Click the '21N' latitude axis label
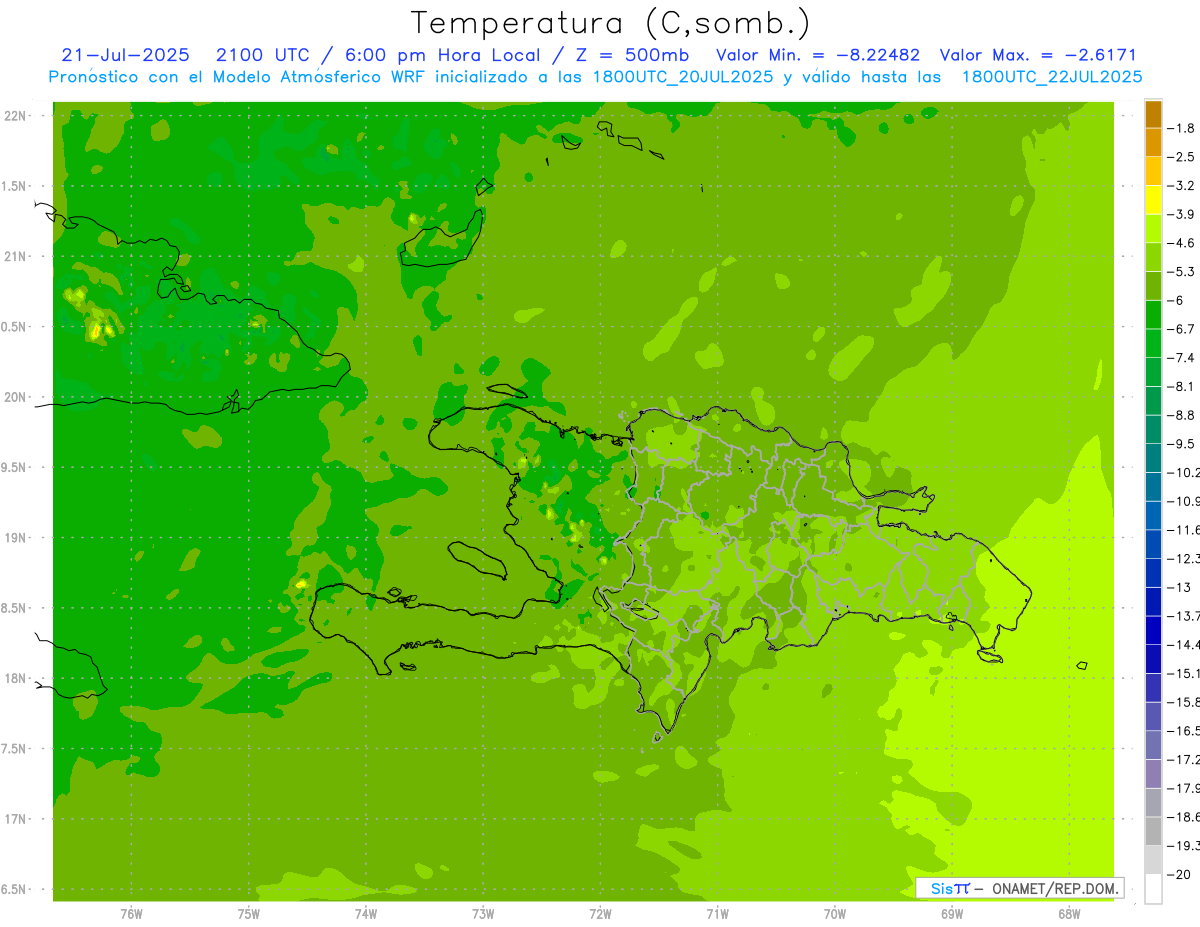 (x=16, y=256)
